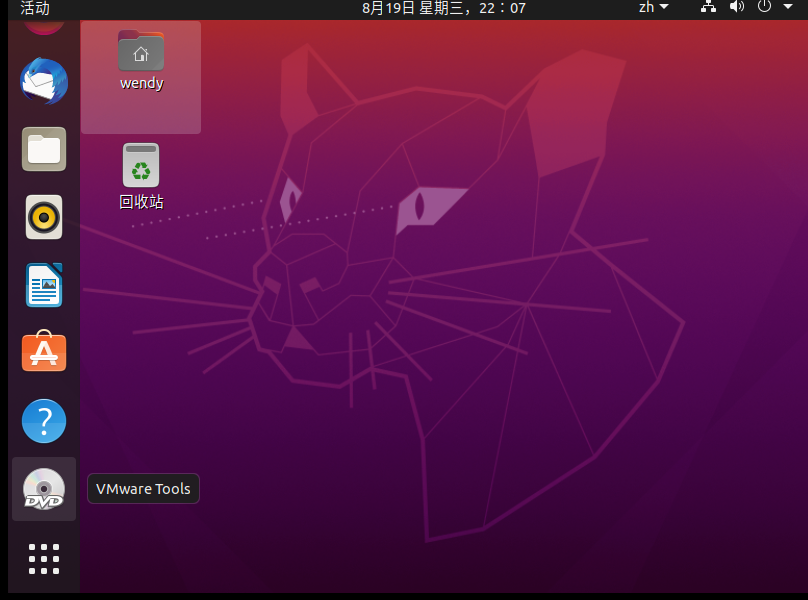Click the partially hidden top dock icon
Viewport: 808px width, 600px height.
(x=44, y=27)
